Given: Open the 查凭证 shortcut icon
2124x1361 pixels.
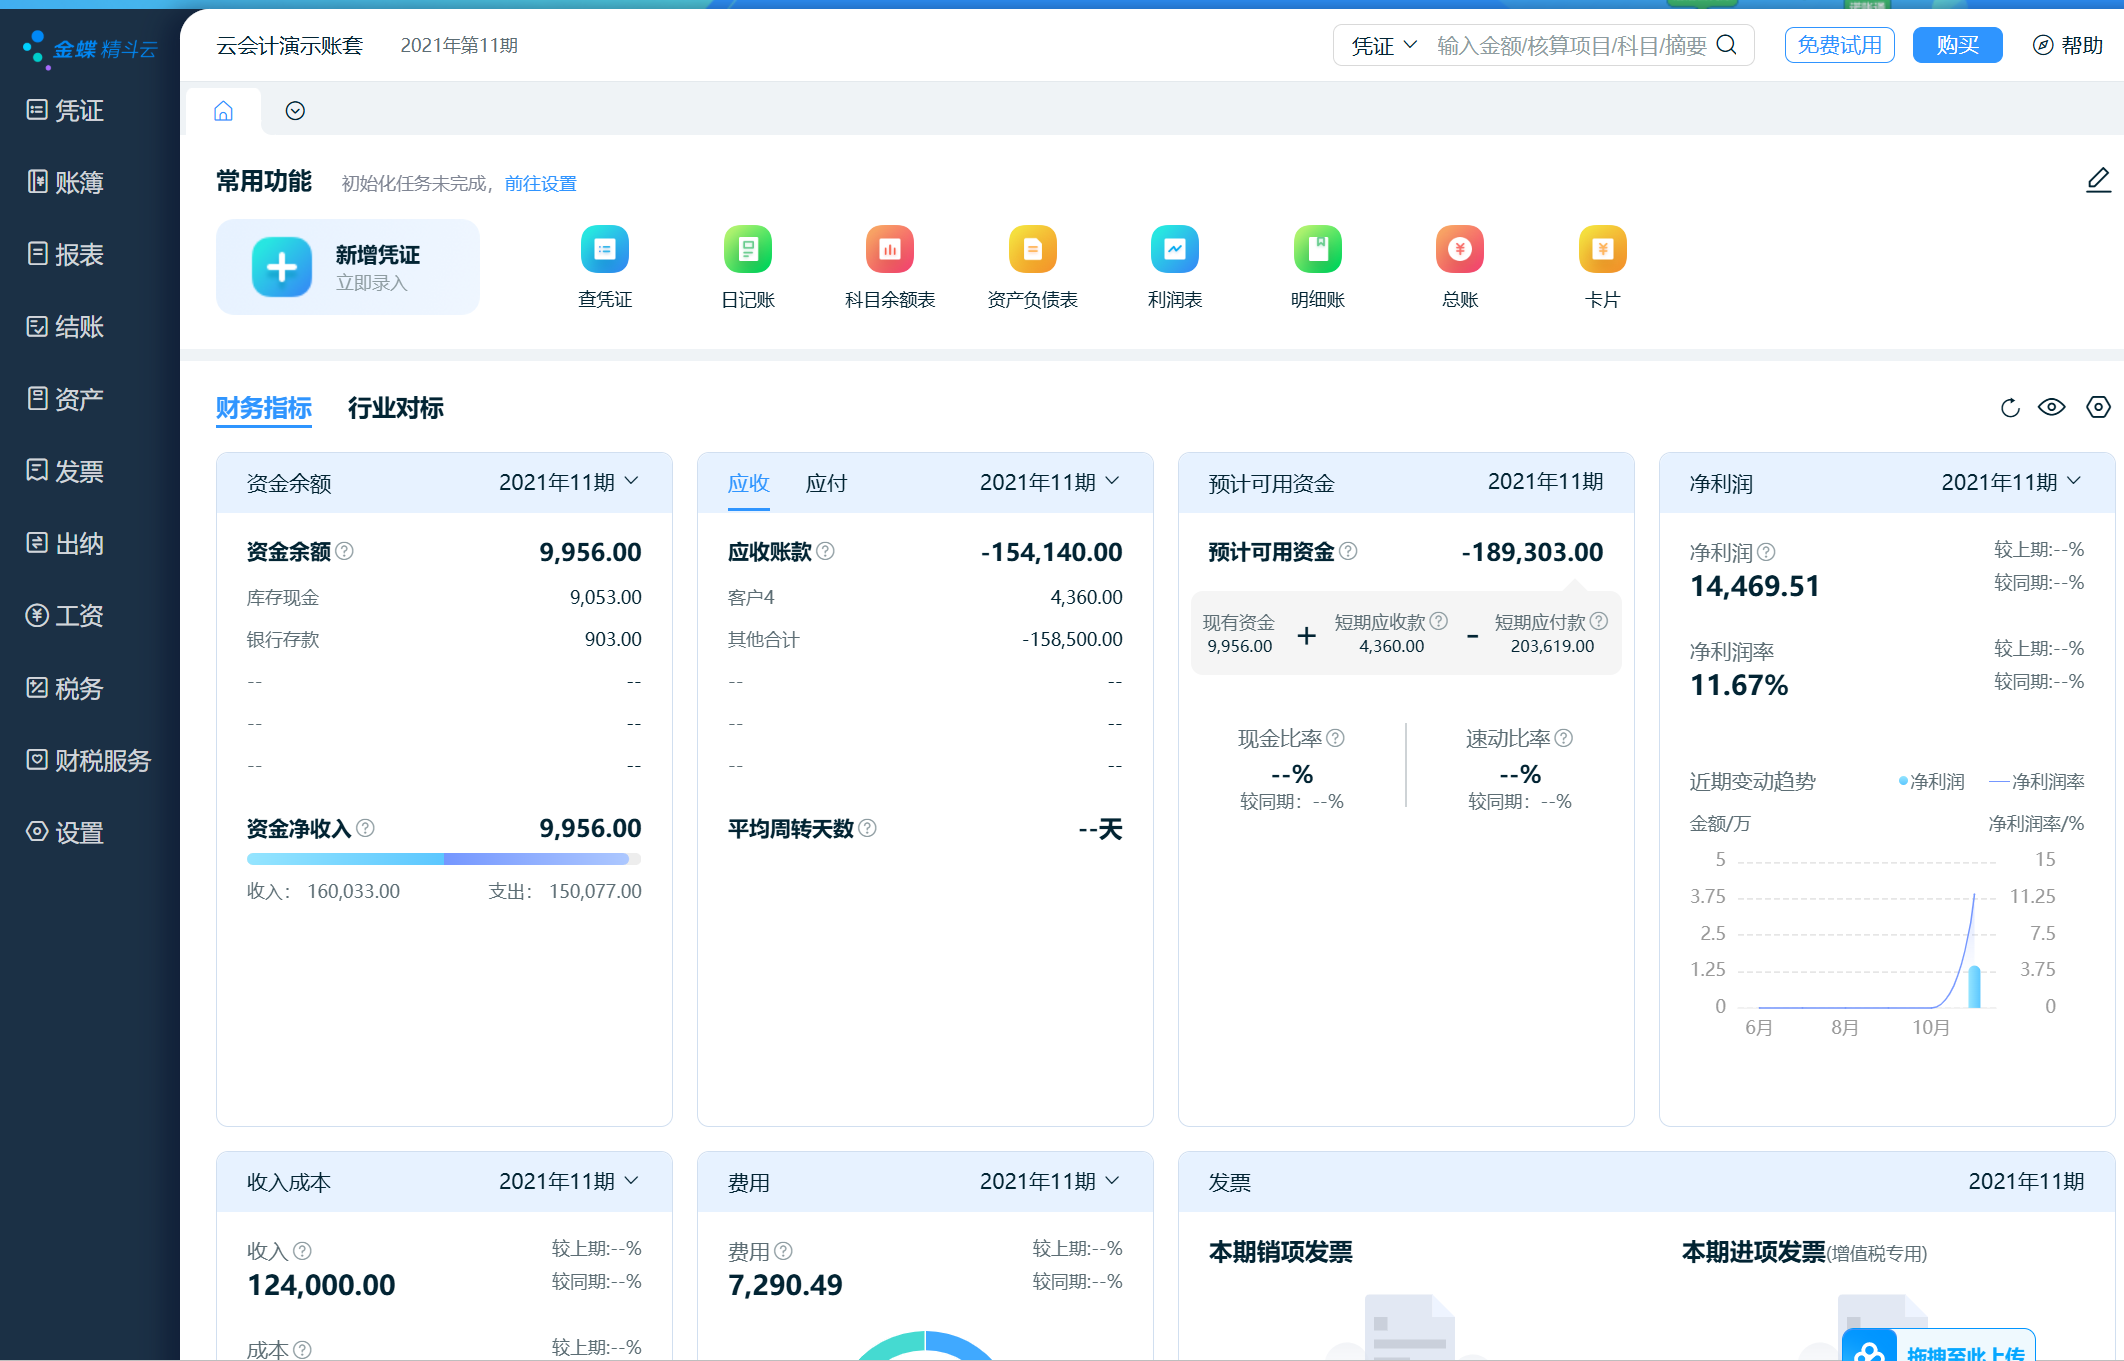Looking at the screenshot, I should pyautogui.click(x=605, y=250).
